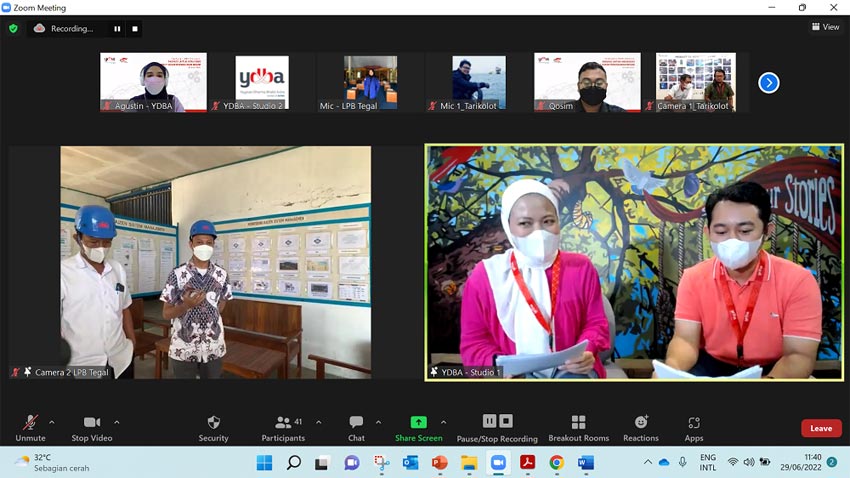Click the green Share Screen icon
This screenshot has height=478, width=850.
coord(418,422)
